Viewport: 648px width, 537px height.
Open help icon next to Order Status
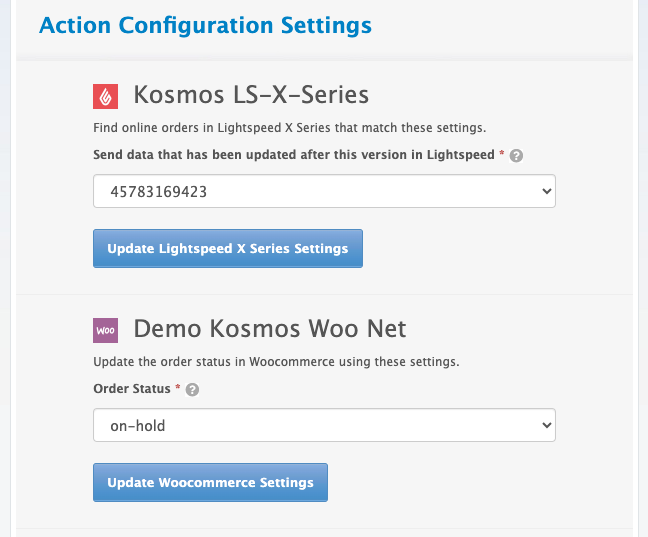[x=193, y=390]
